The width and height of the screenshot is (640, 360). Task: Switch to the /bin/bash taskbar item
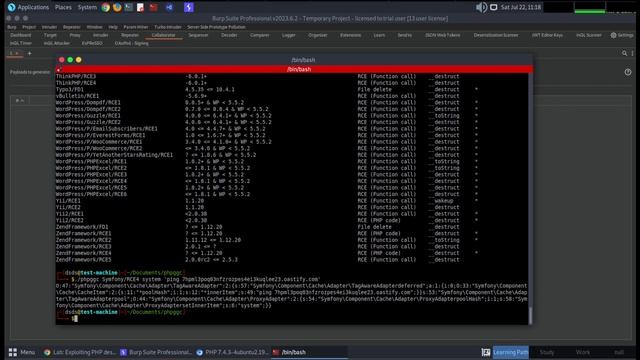point(309,352)
